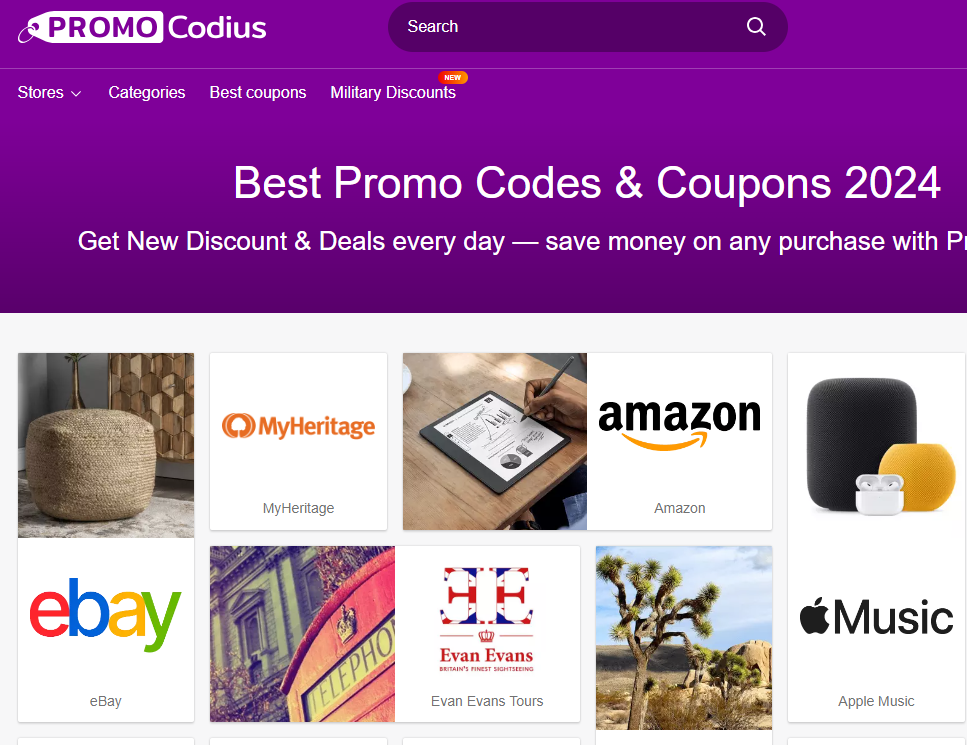Open the Amazon logo card

tap(679, 425)
